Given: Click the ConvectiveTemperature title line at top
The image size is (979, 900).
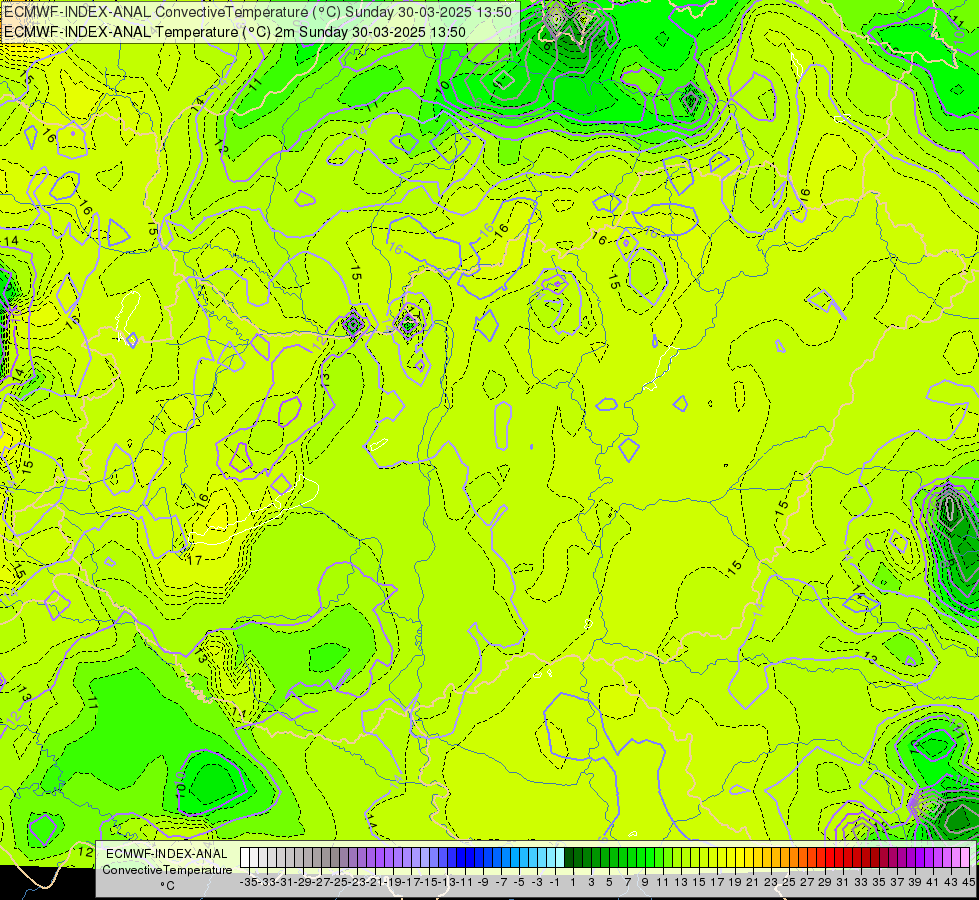Looking at the screenshot, I should click(x=258, y=12).
